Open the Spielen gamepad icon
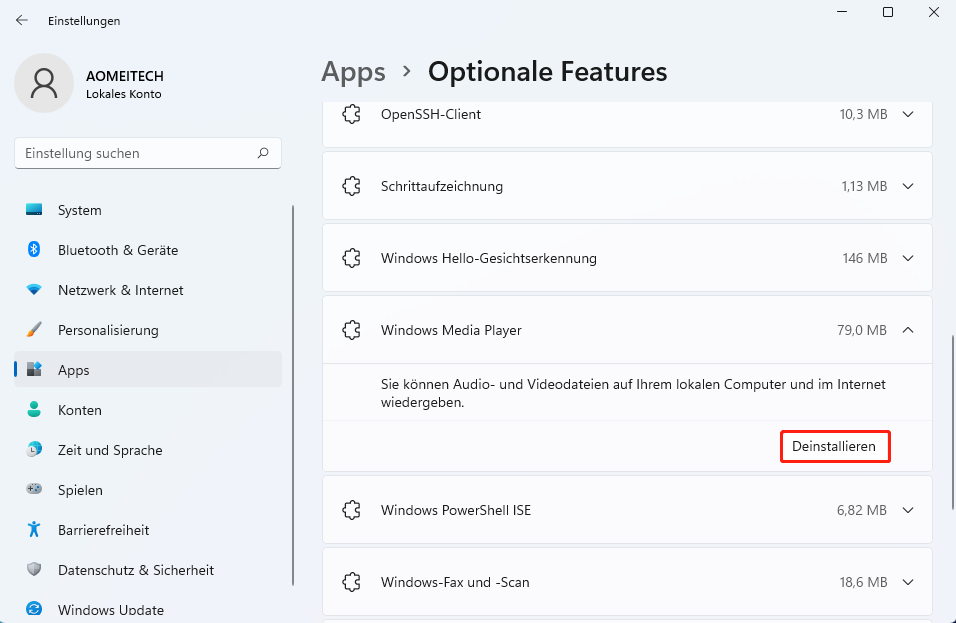Viewport: 956px width, 623px height. click(34, 490)
